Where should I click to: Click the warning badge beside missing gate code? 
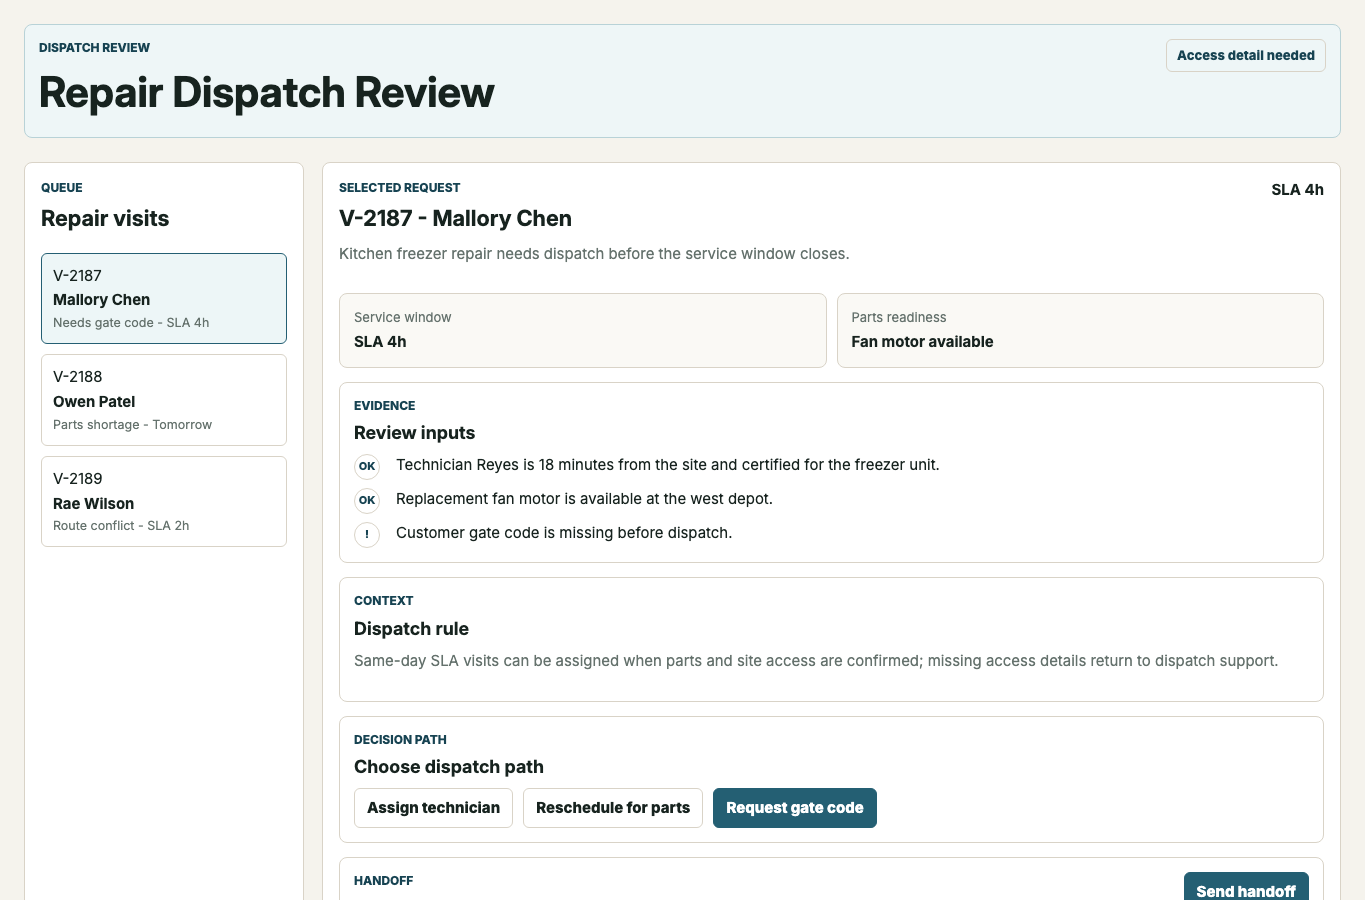367,534
